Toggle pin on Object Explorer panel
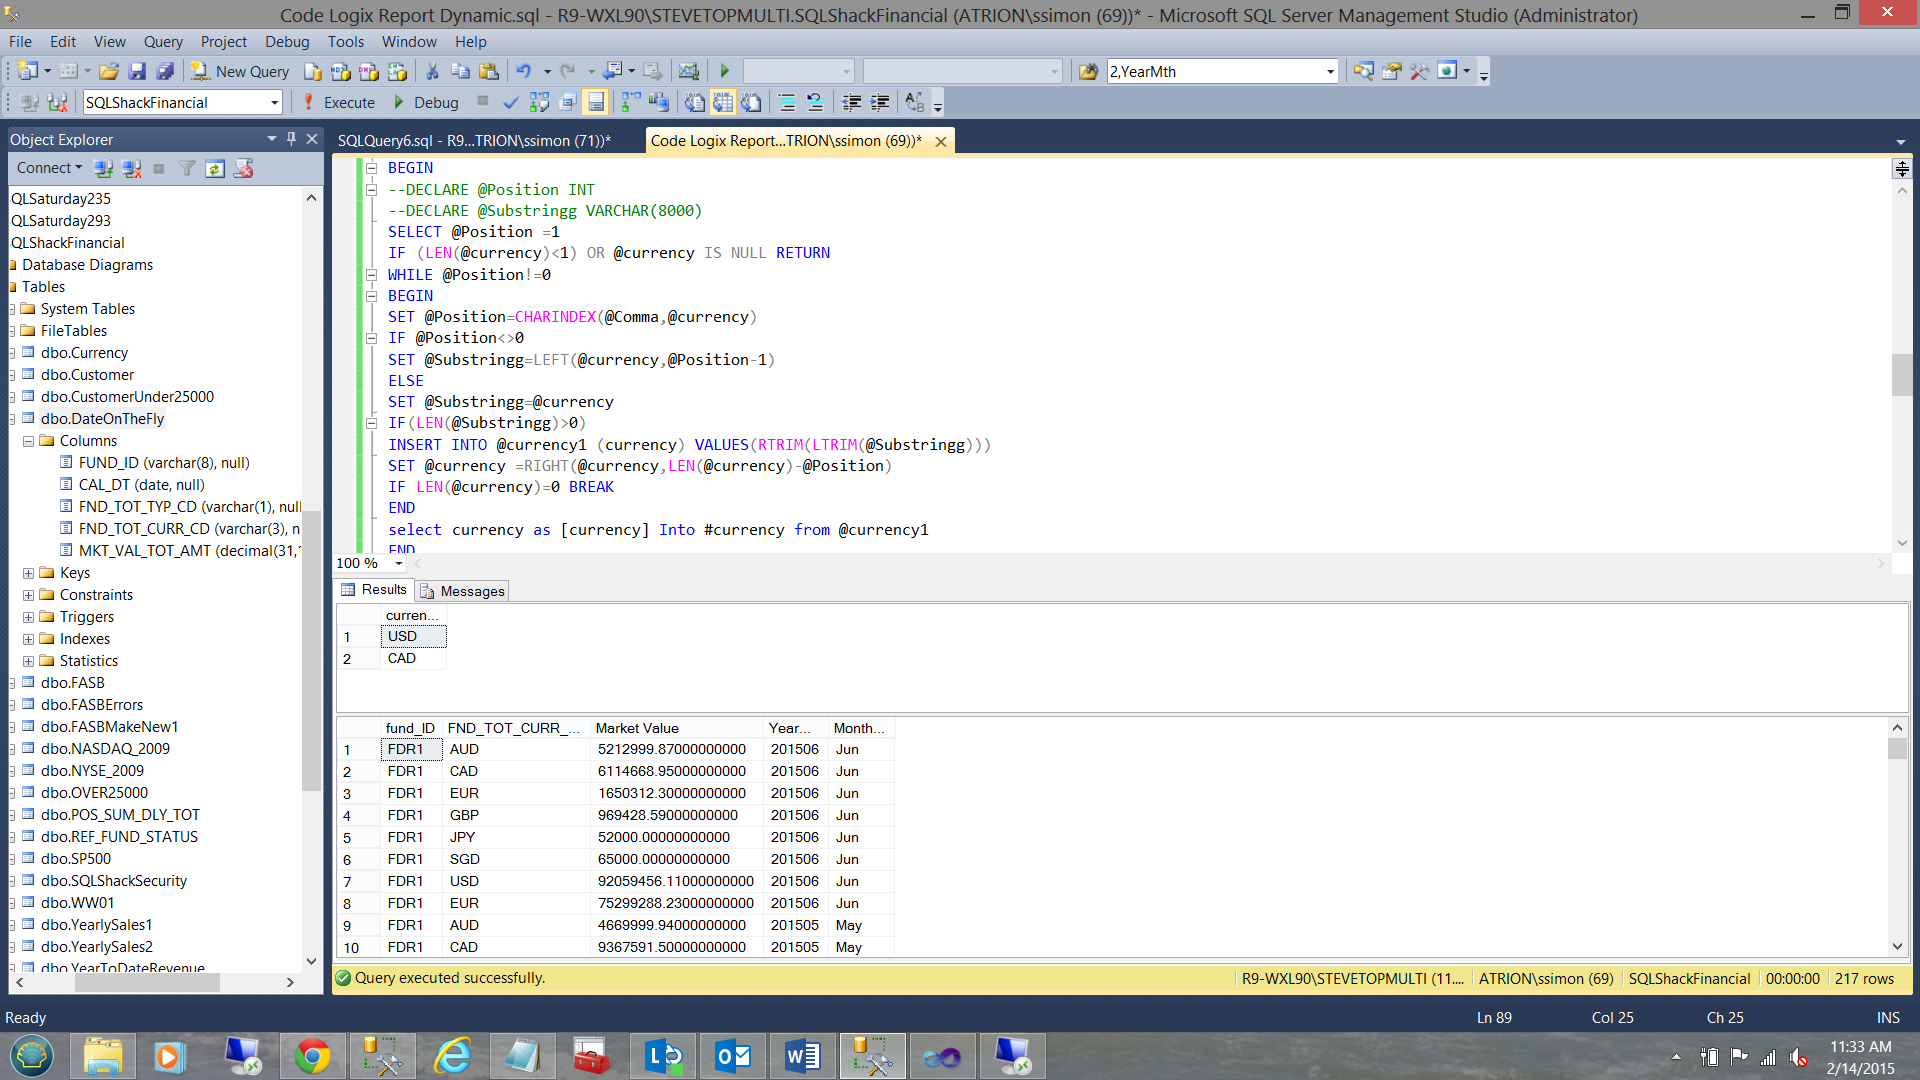This screenshot has width=1920, height=1080. point(291,139)
